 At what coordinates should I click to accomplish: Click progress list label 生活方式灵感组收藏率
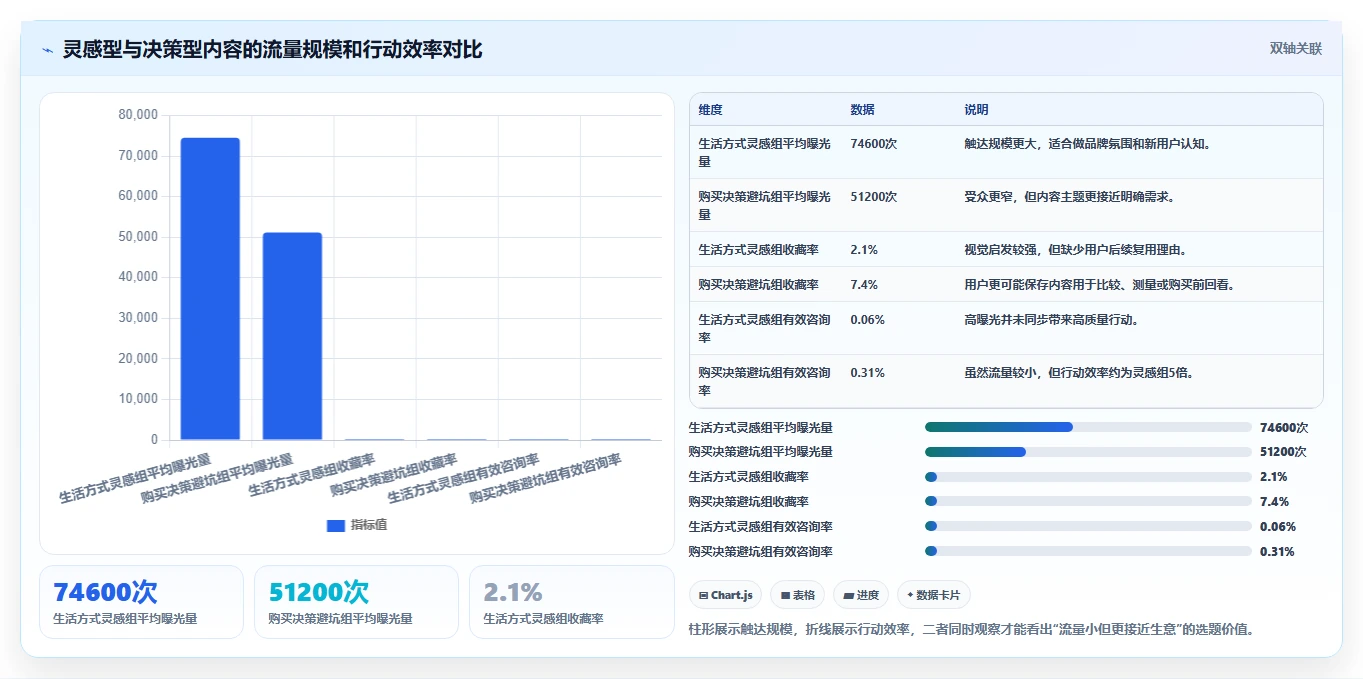(749, 477)
